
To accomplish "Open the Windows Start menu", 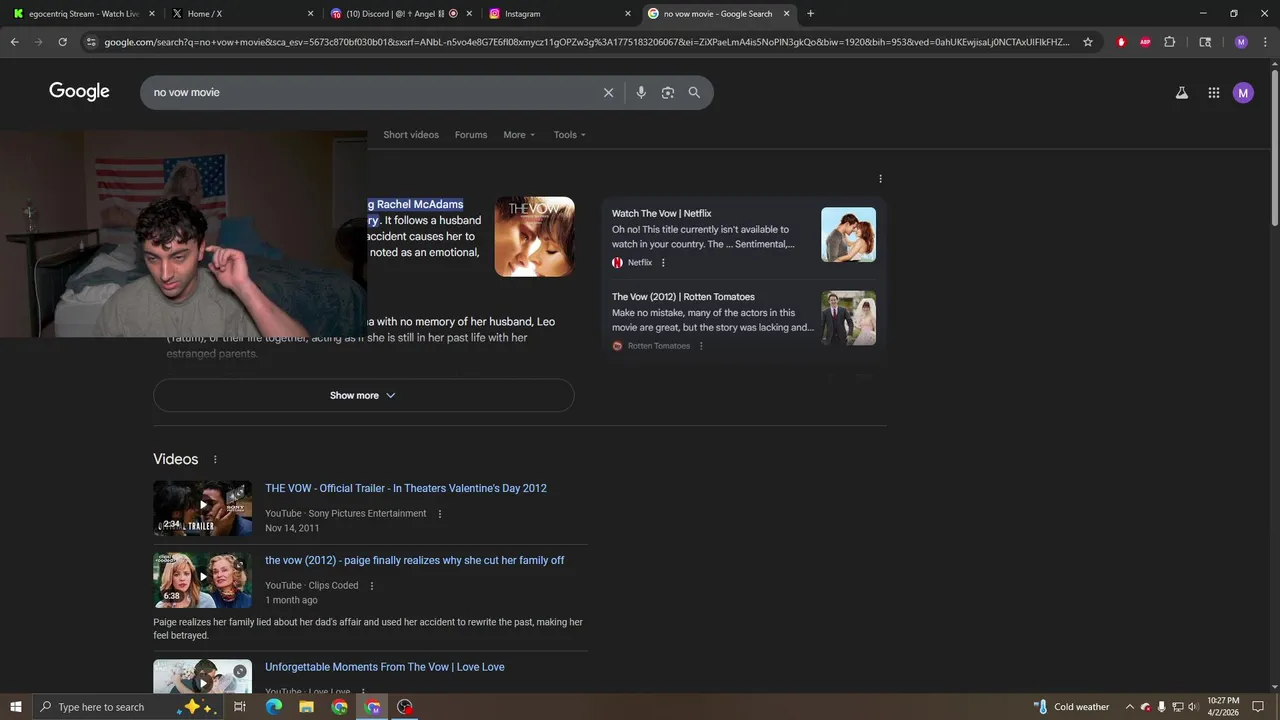I will 15,707.
